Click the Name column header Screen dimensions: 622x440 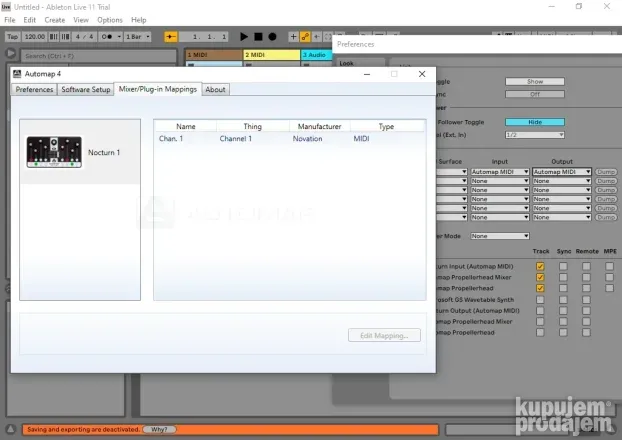186,126
